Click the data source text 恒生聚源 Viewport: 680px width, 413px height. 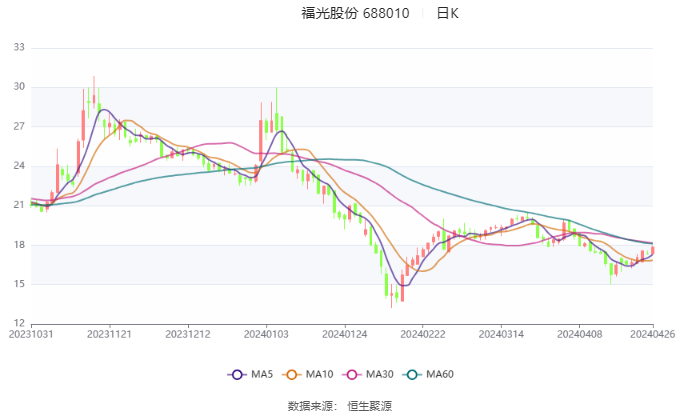(369, 406)
